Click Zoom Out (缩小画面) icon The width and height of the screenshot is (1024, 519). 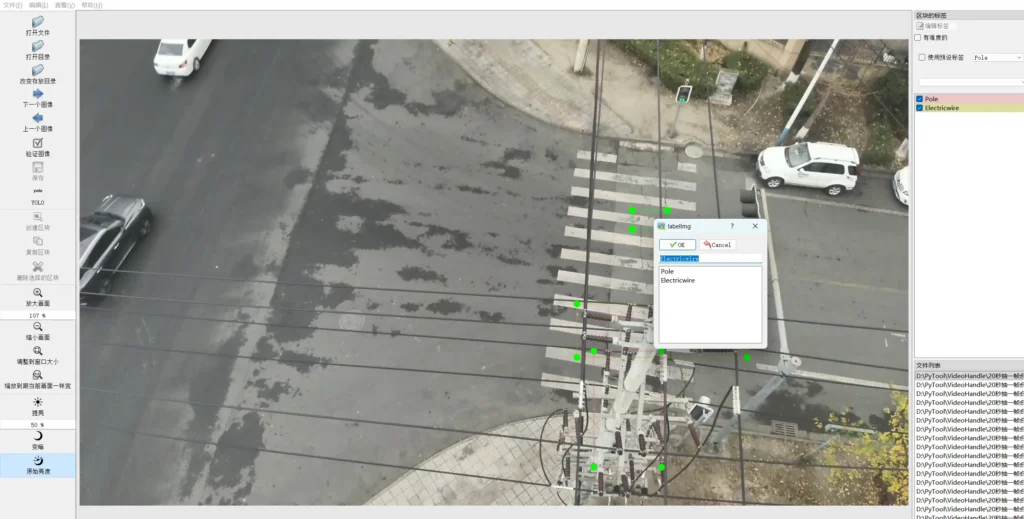point(38,326)
